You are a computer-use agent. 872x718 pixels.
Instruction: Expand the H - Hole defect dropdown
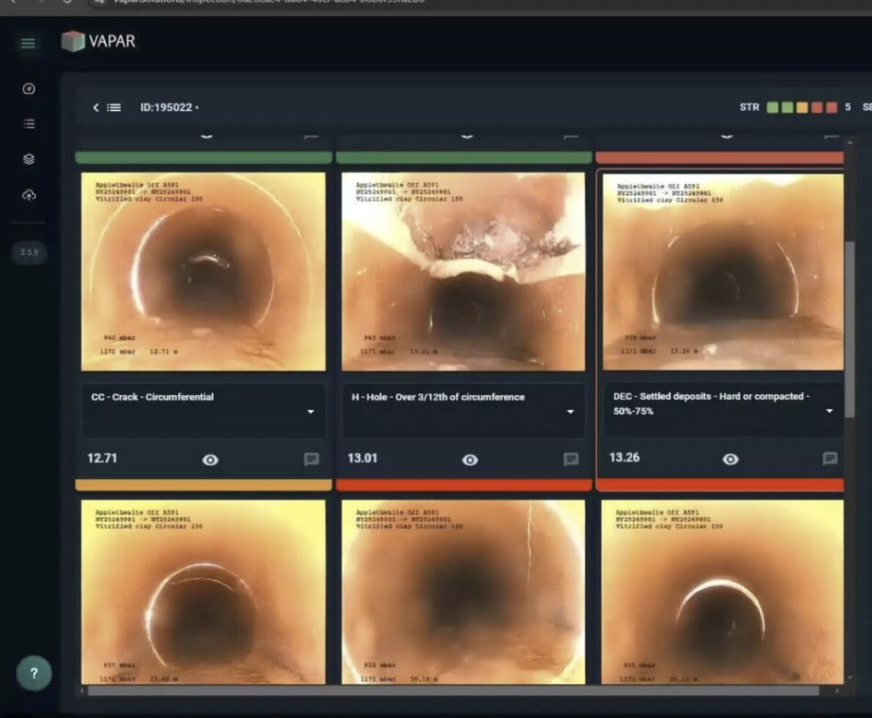pos(570,412)
